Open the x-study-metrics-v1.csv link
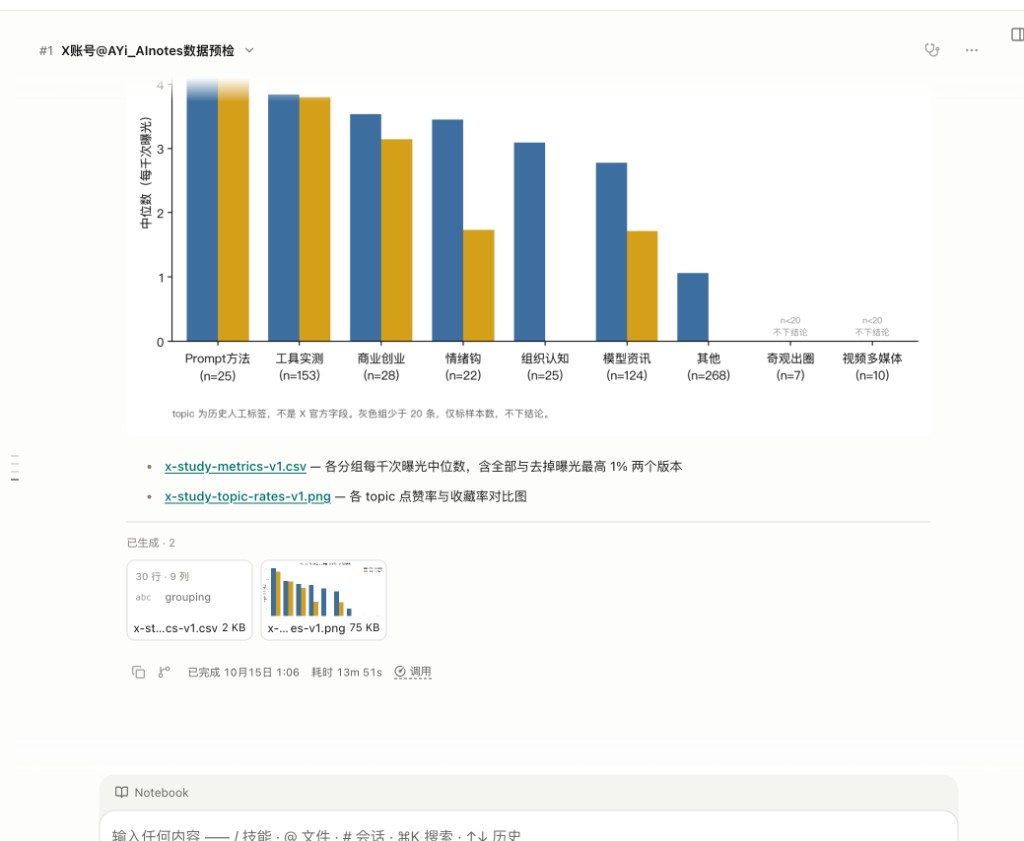 click(235, 466)
